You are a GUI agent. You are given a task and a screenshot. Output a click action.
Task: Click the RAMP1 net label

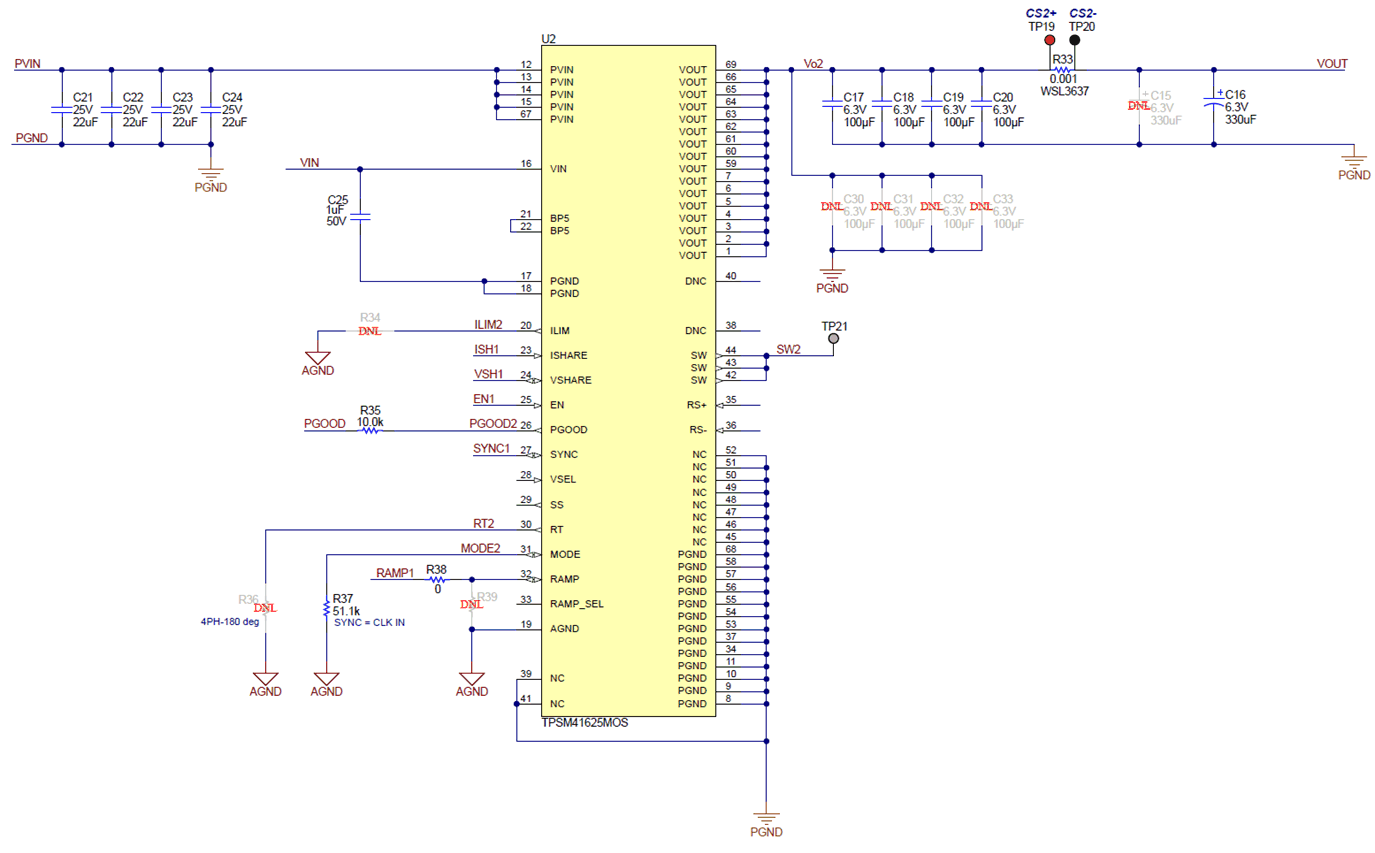tap(395, 573)
